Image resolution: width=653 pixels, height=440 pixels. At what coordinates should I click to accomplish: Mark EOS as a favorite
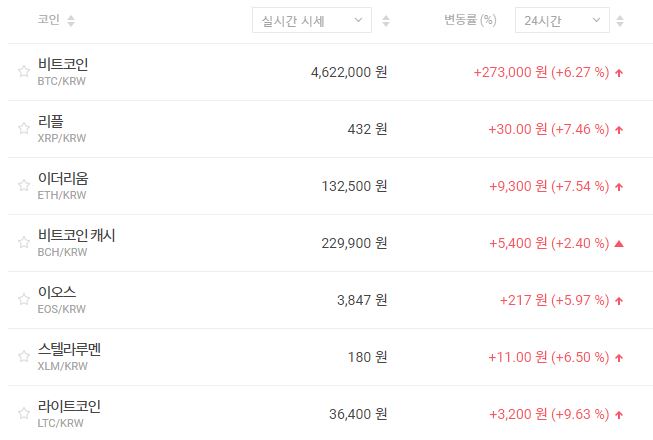click(24, 299)
